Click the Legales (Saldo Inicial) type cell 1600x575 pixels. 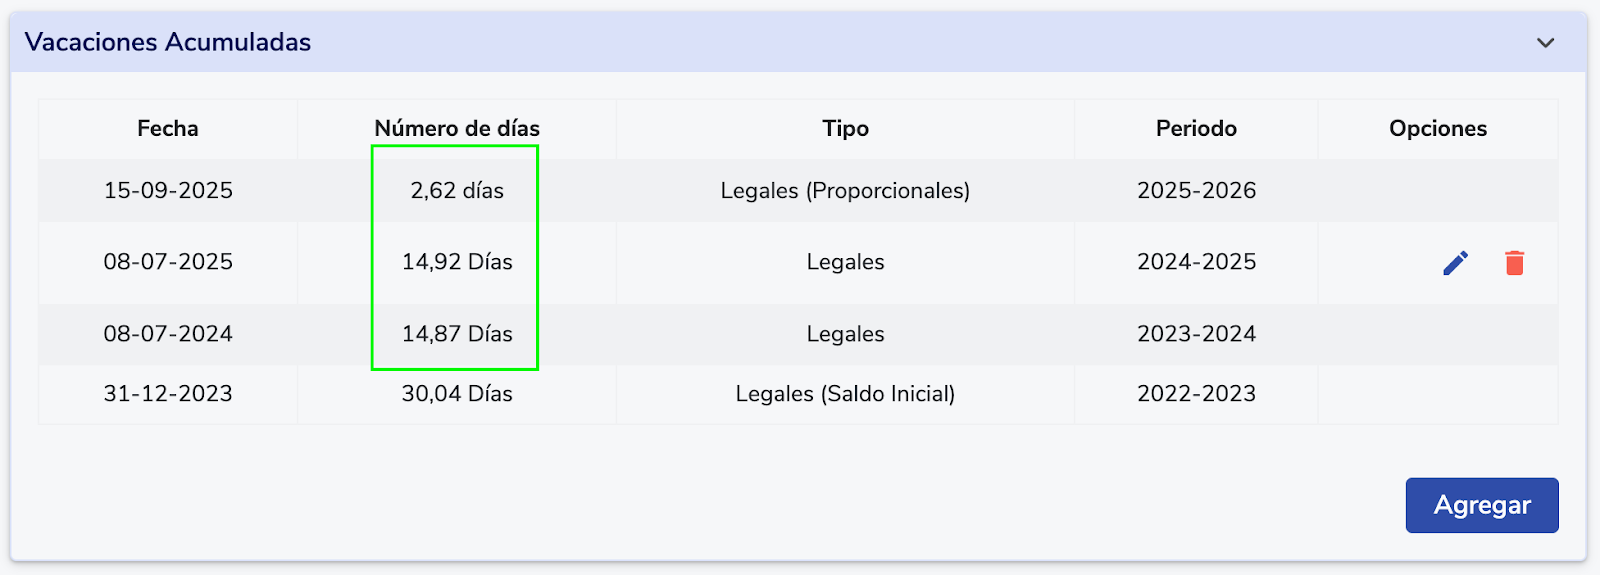pos(845,394)
